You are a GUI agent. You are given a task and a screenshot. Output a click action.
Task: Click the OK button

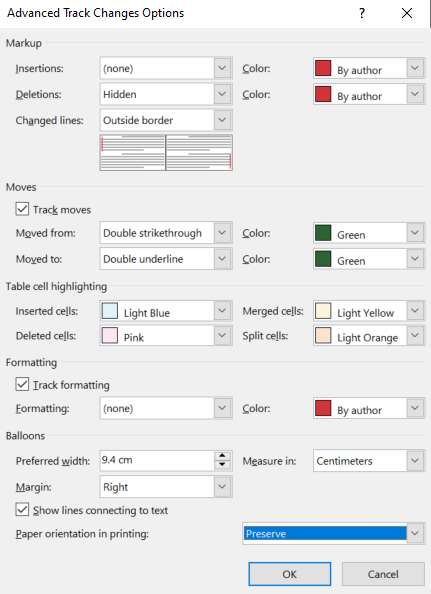click(x=290, y=574)
